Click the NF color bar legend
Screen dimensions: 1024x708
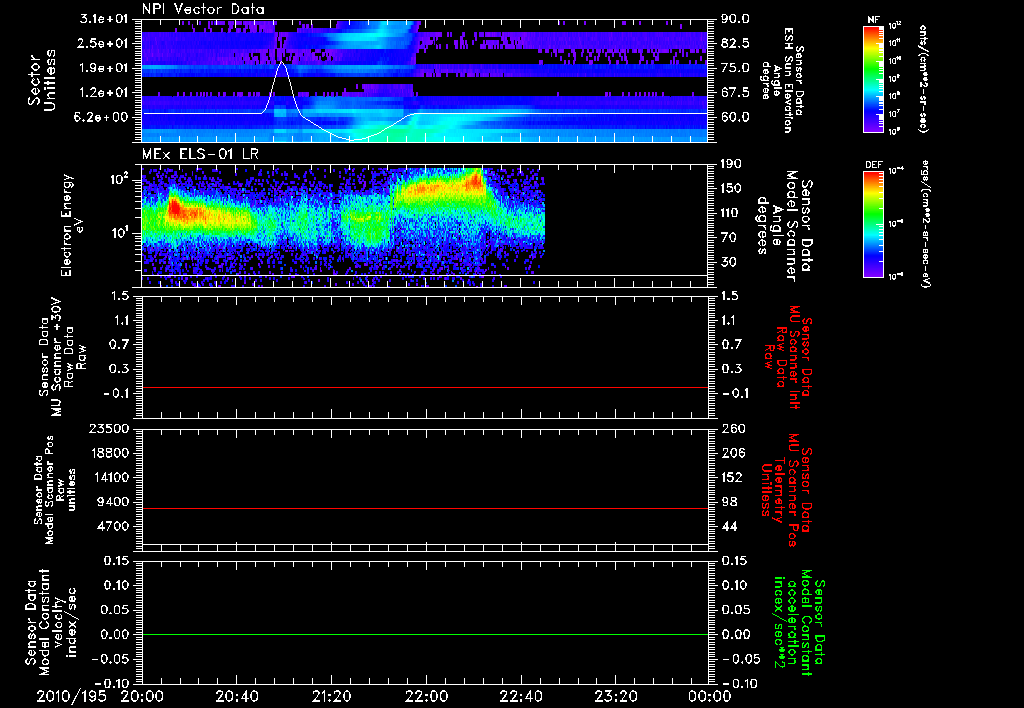(873, 79)
